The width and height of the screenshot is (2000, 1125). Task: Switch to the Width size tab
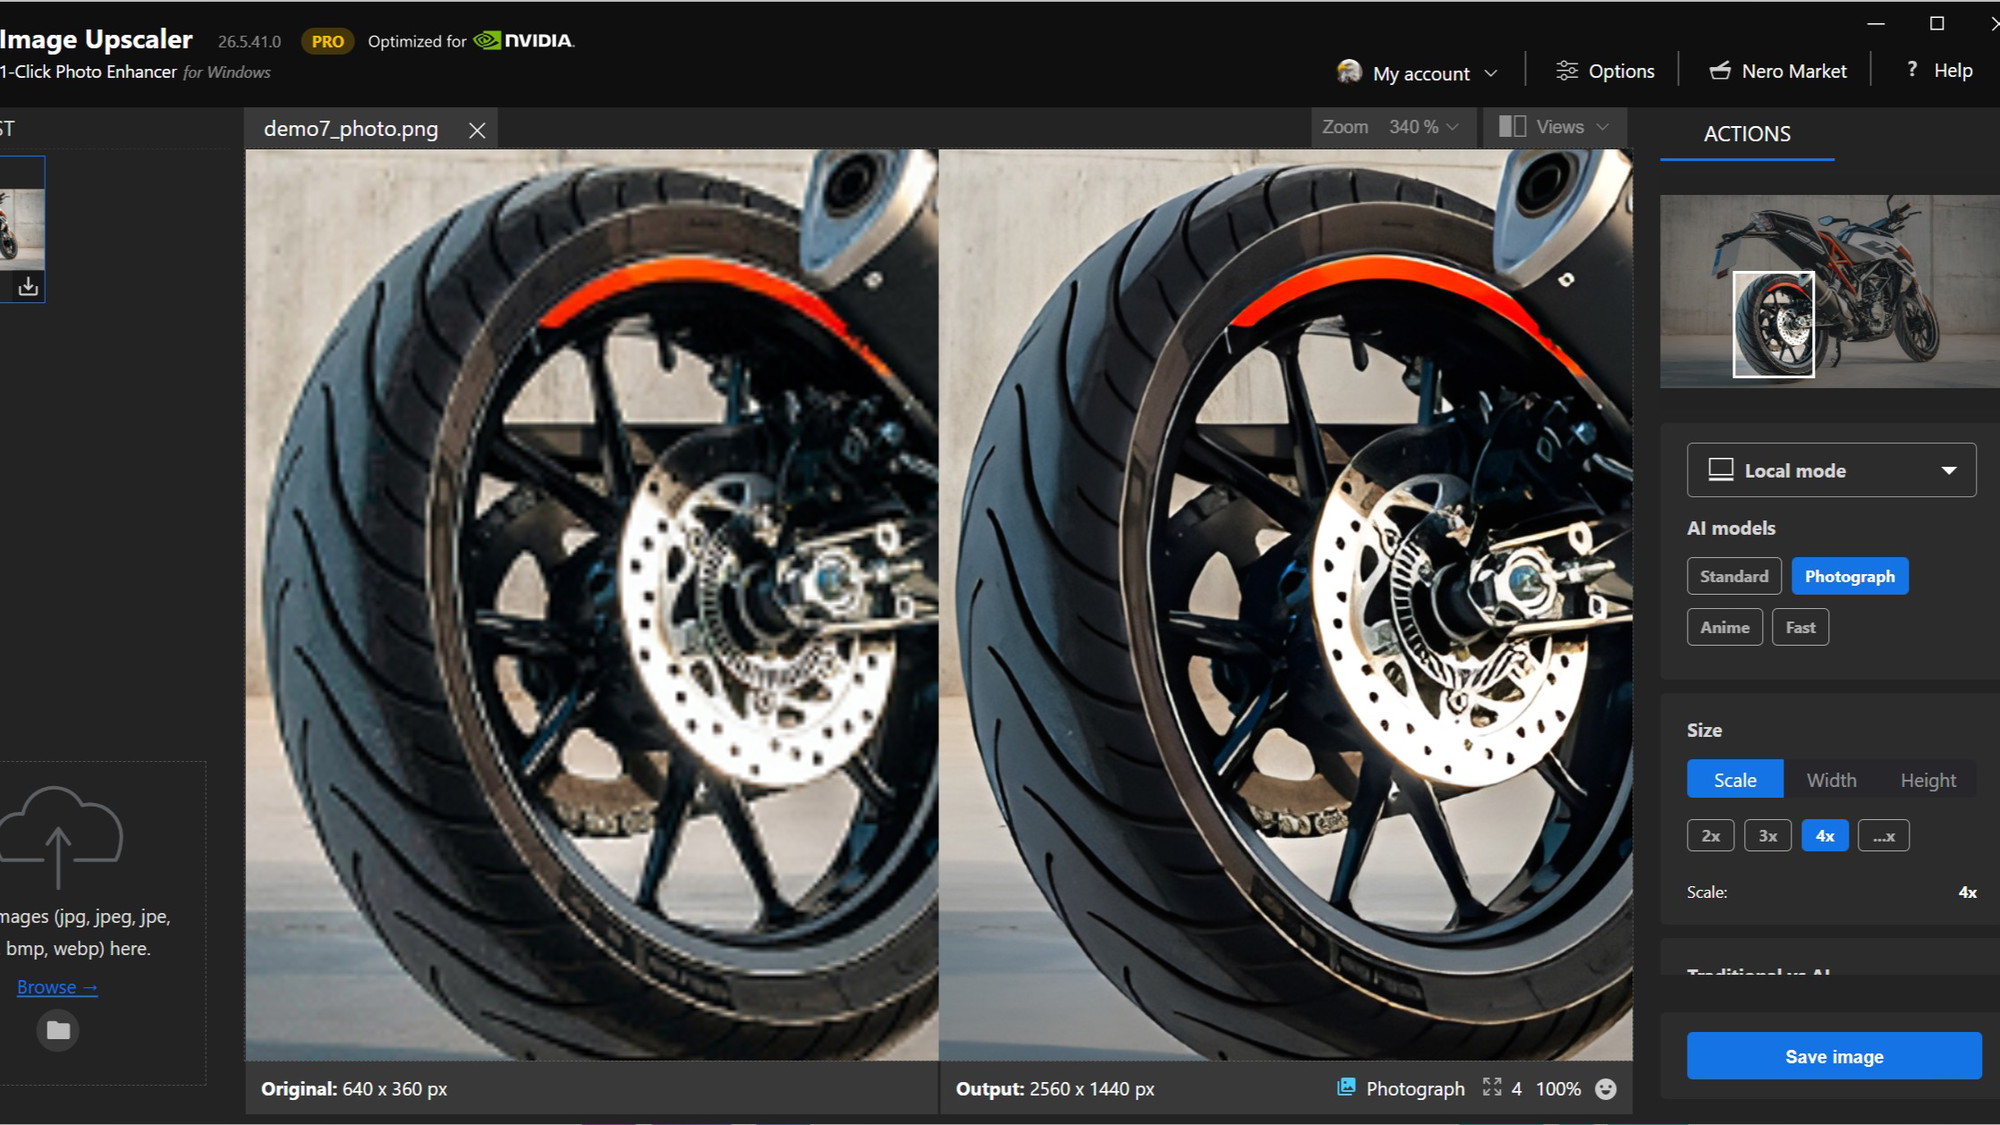pos(1831,780)
